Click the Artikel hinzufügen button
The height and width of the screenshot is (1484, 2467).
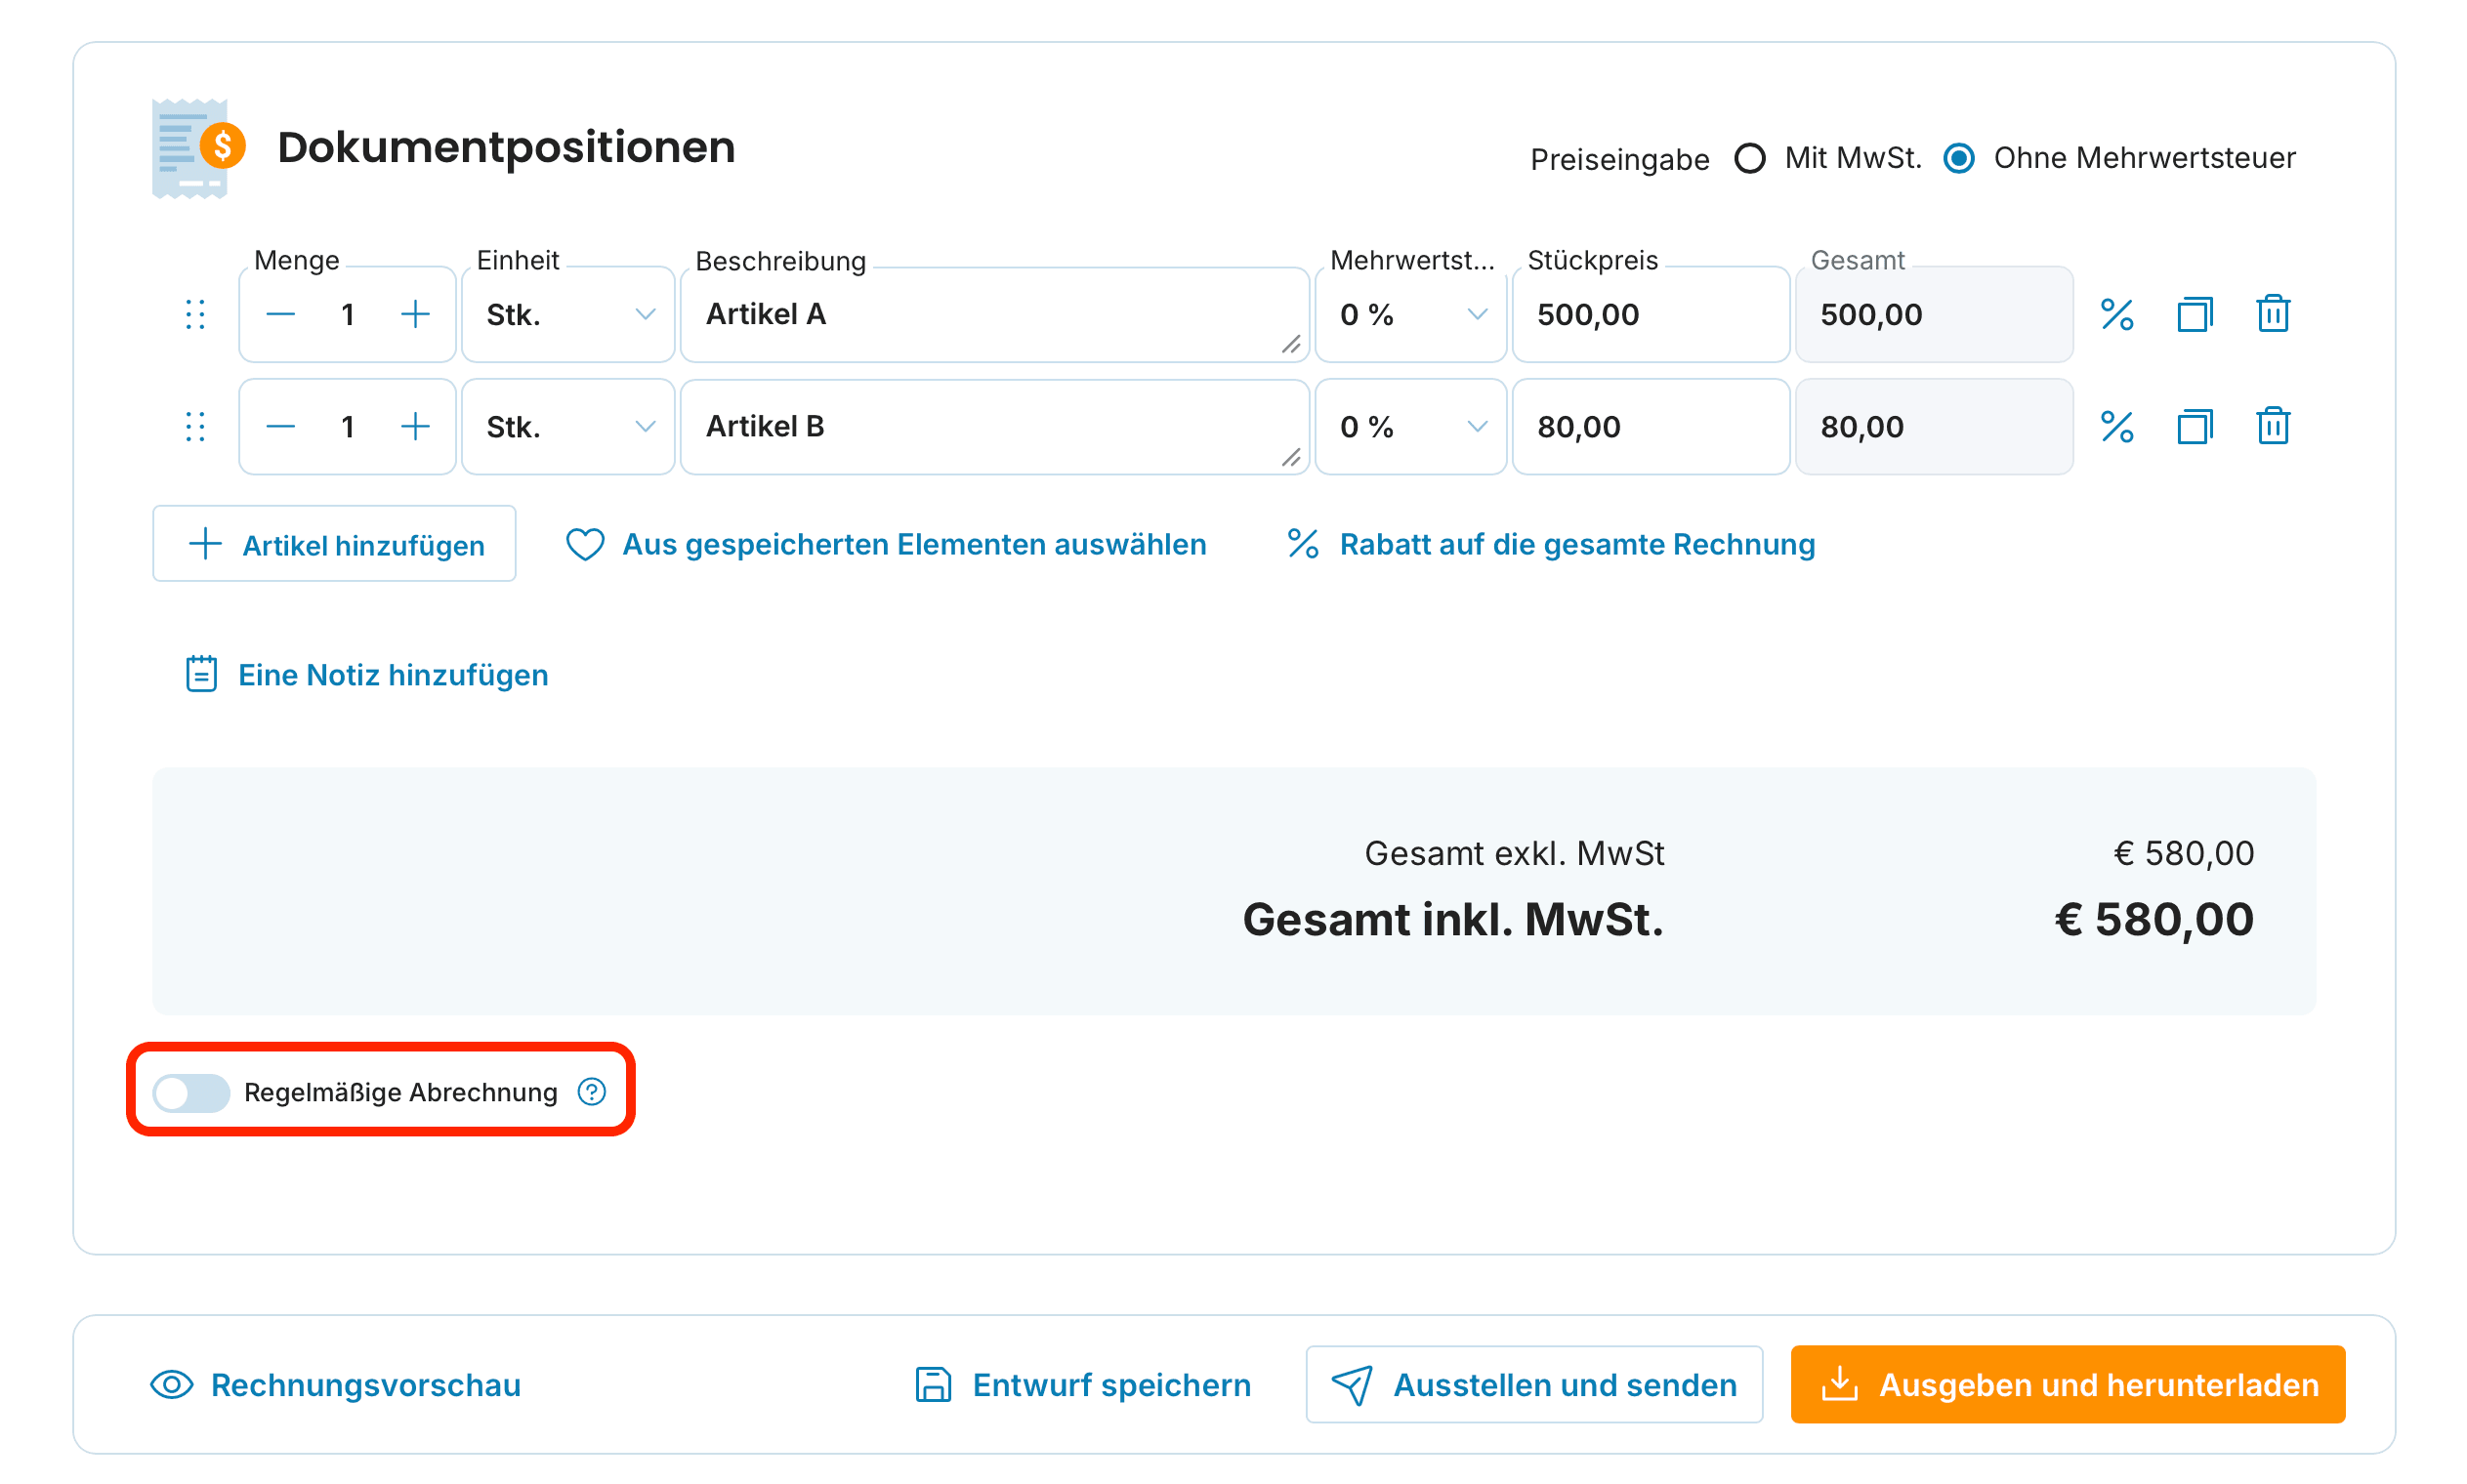coord(334,544)
